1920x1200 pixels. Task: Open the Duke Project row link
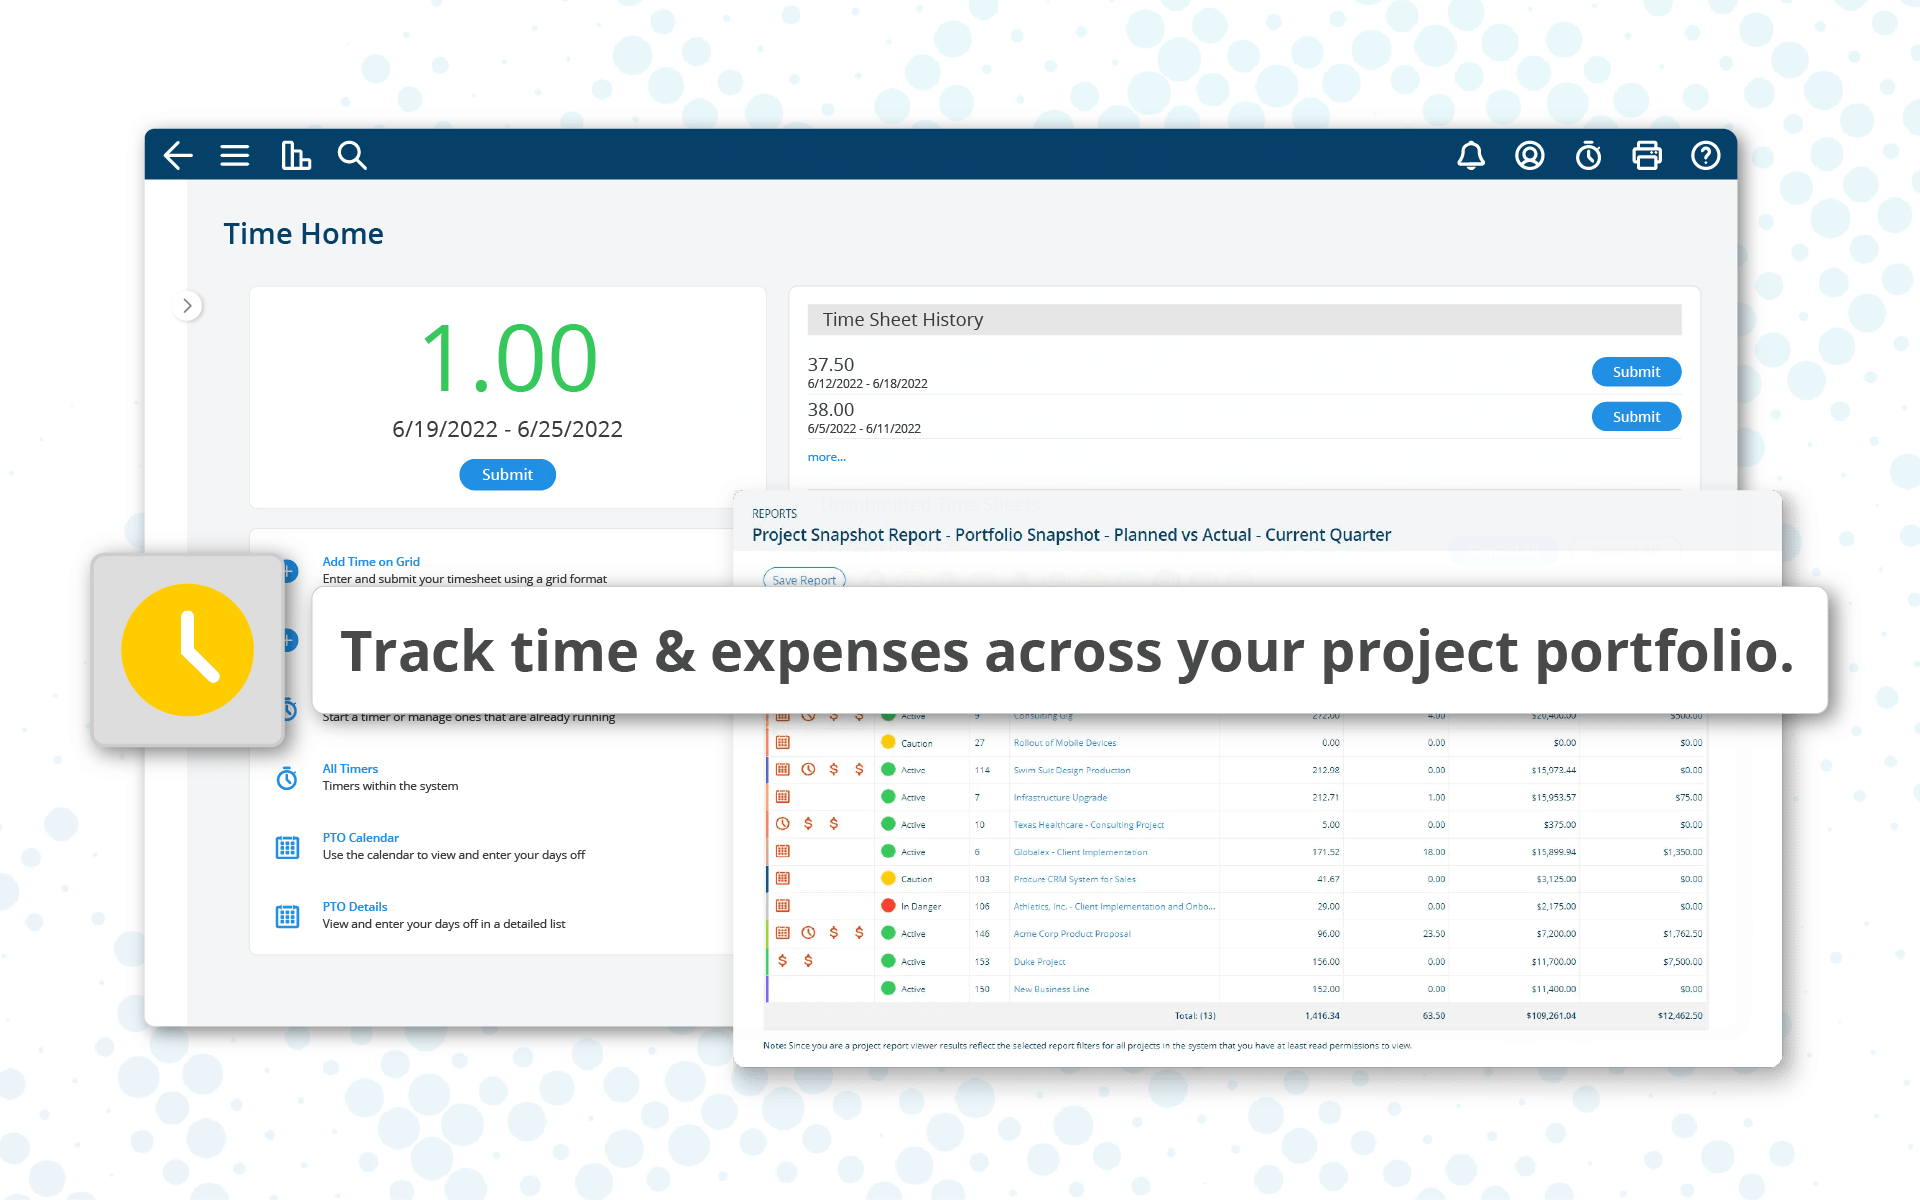click(1039, 962)
